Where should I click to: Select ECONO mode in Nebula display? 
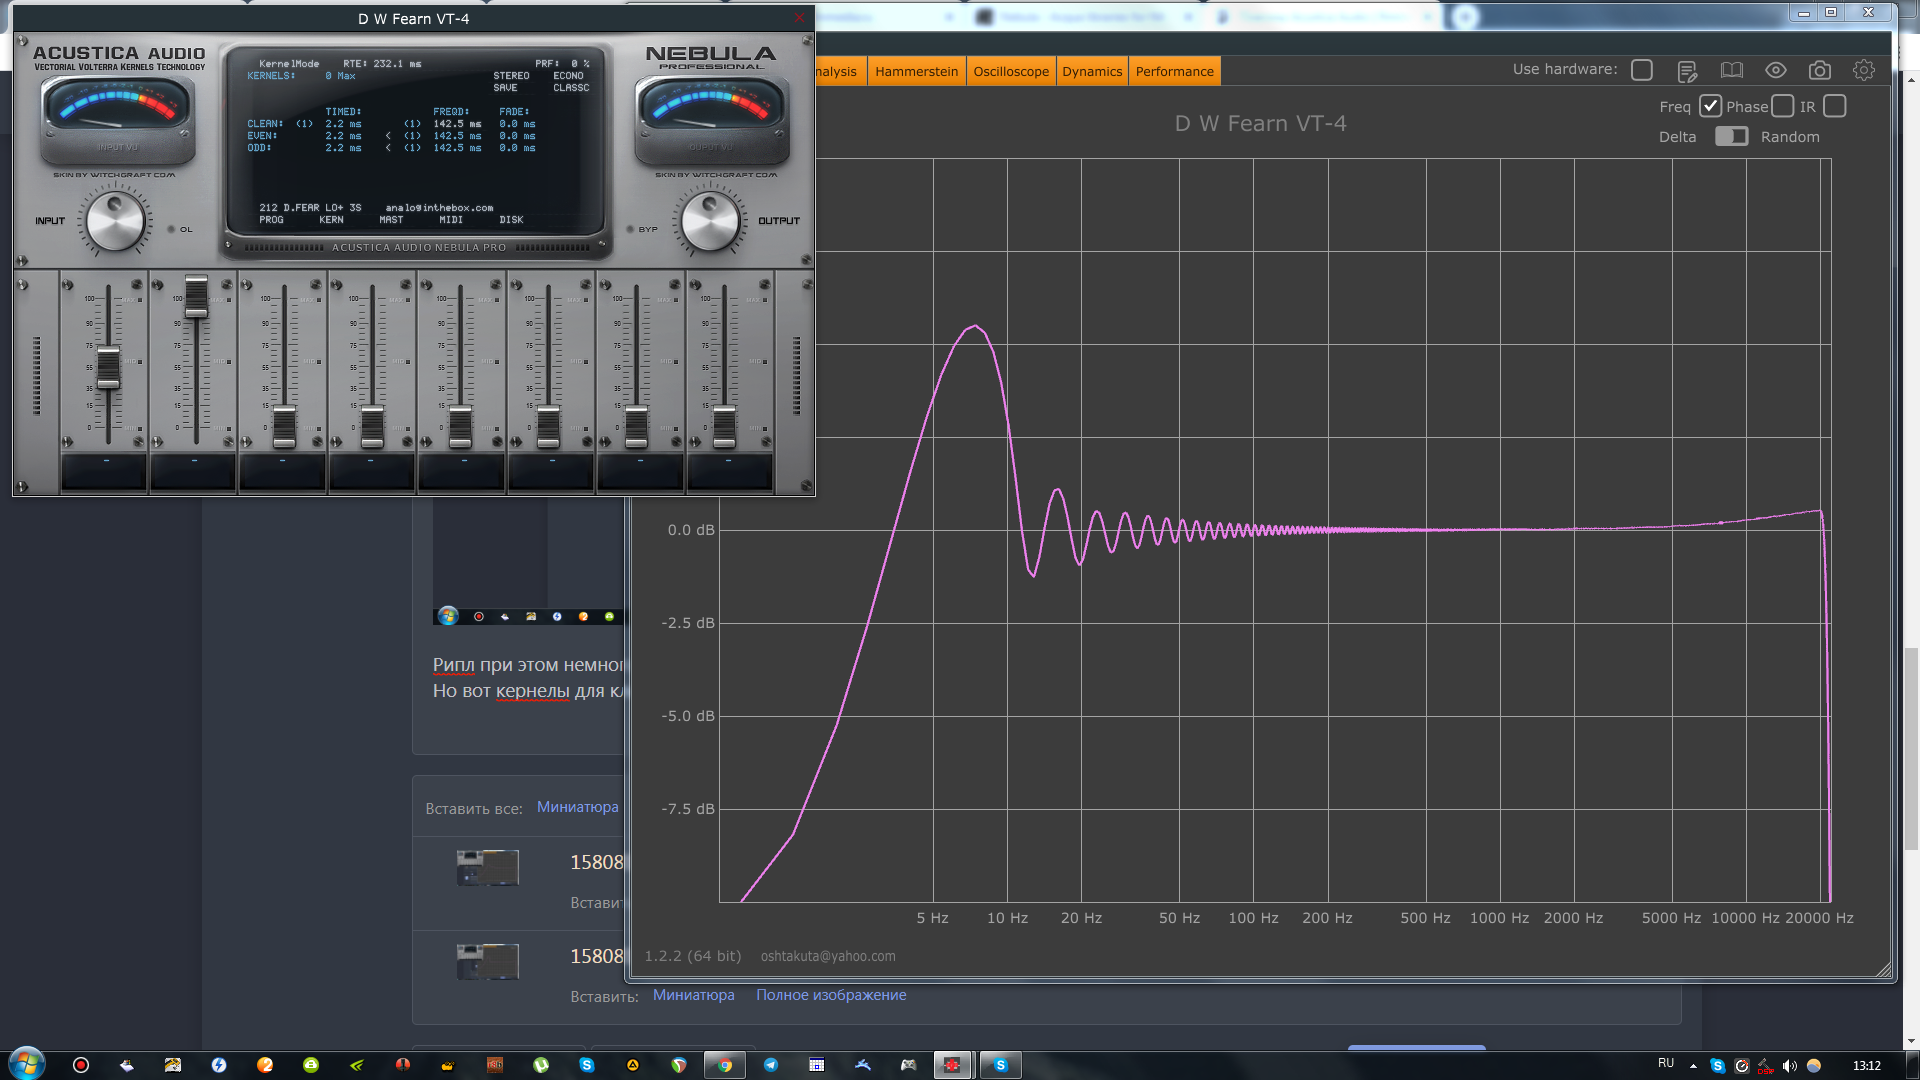point(568,76)
